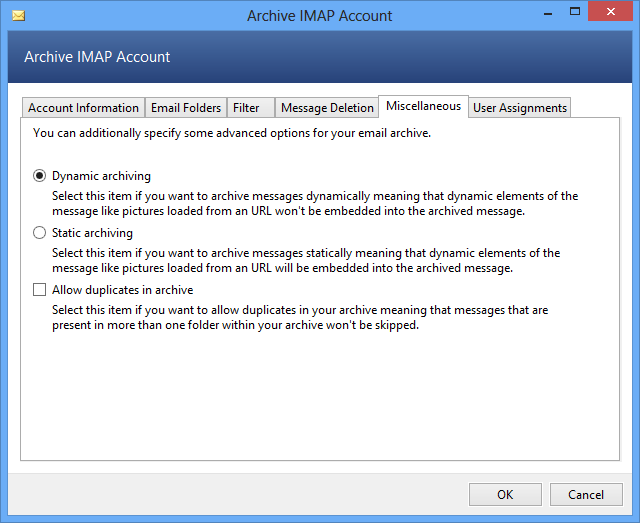Switch to the Account Information tab
Screen dimensions: 640x523
click(83, 108)
